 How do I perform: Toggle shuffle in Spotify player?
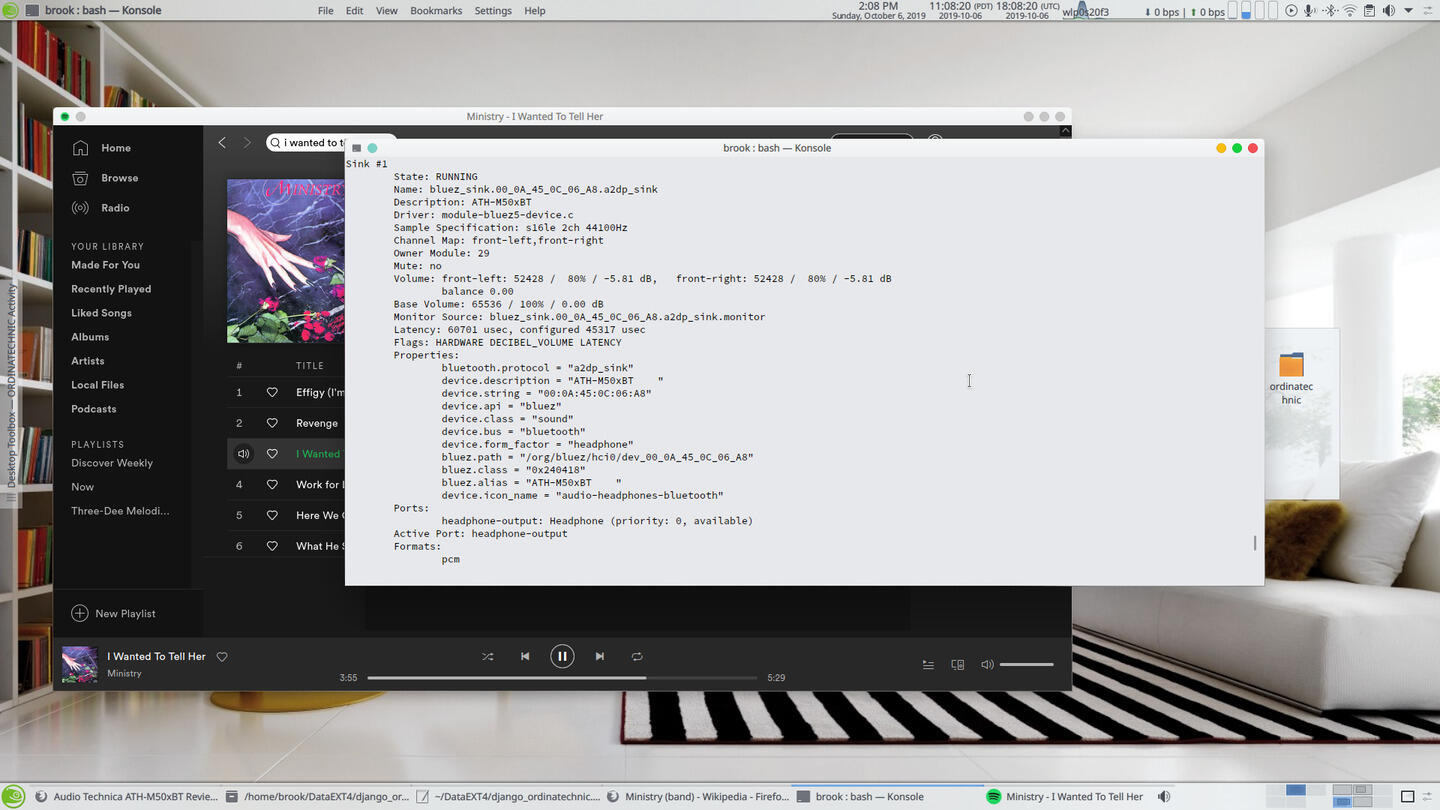487,657
